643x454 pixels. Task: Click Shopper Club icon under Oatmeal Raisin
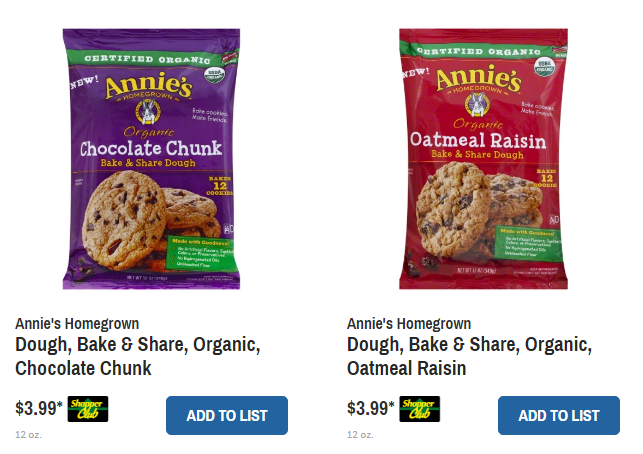pyautogui.click(x=420, y=409)
